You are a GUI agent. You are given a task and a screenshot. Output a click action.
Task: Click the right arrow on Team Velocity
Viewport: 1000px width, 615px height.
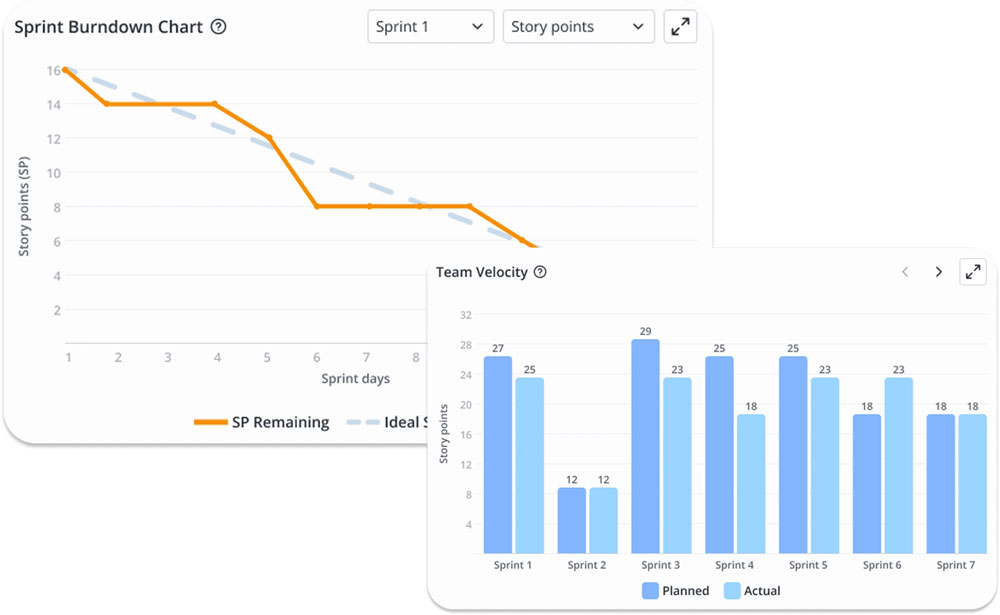click(x=939, y=271)
